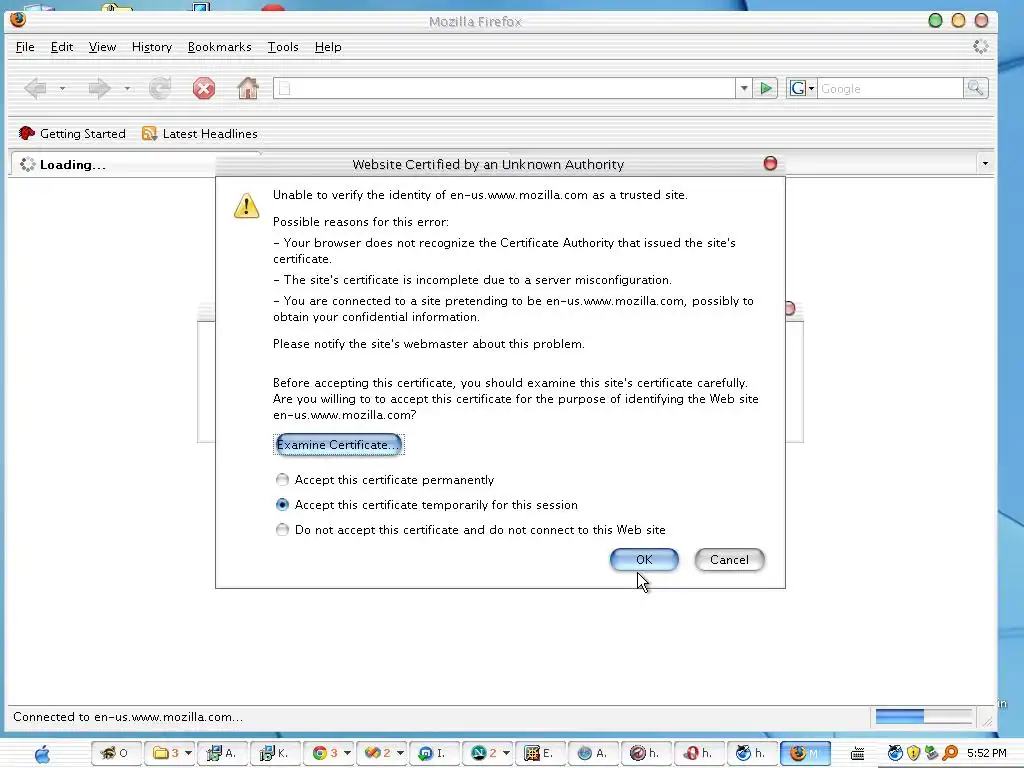Click the Reload page icon

pos(160,88)
